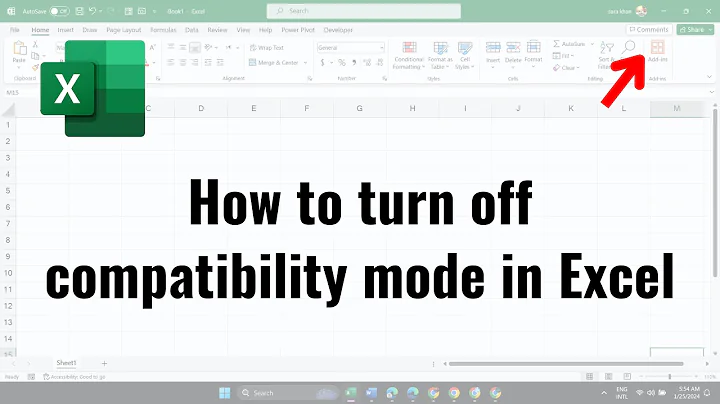Image resolution: width=720 pixels, height=404 pixels.
Task: Click the Align Left icon
Action: click(x=171, y=62)
